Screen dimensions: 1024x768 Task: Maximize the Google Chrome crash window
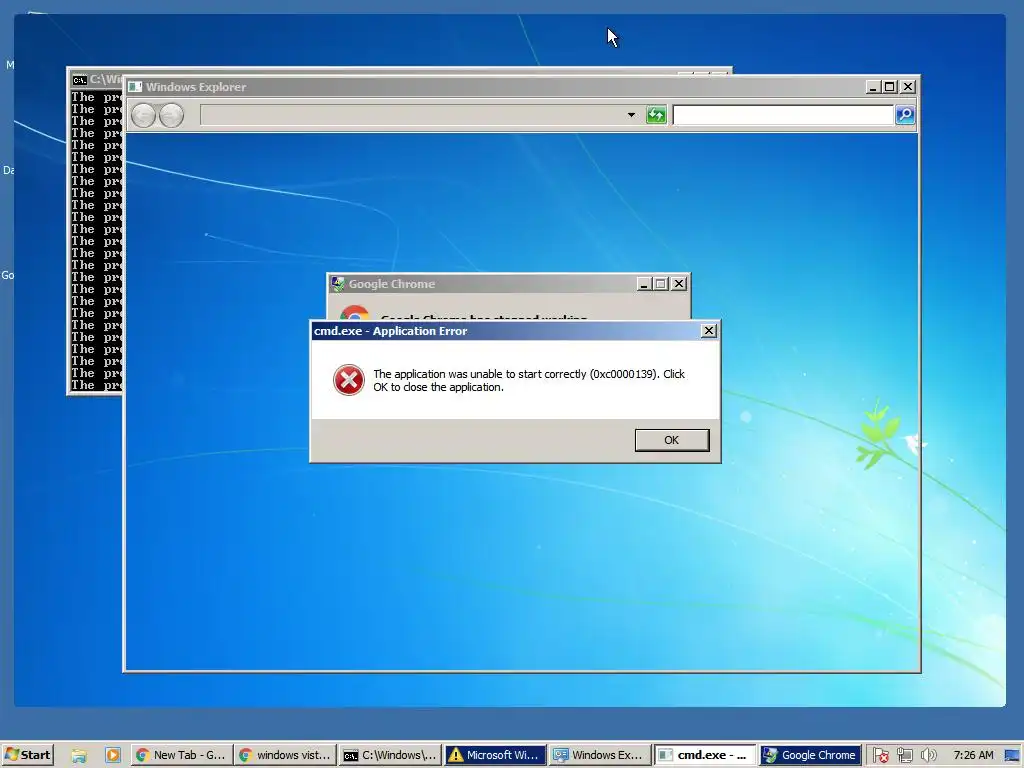click(660, 284)
